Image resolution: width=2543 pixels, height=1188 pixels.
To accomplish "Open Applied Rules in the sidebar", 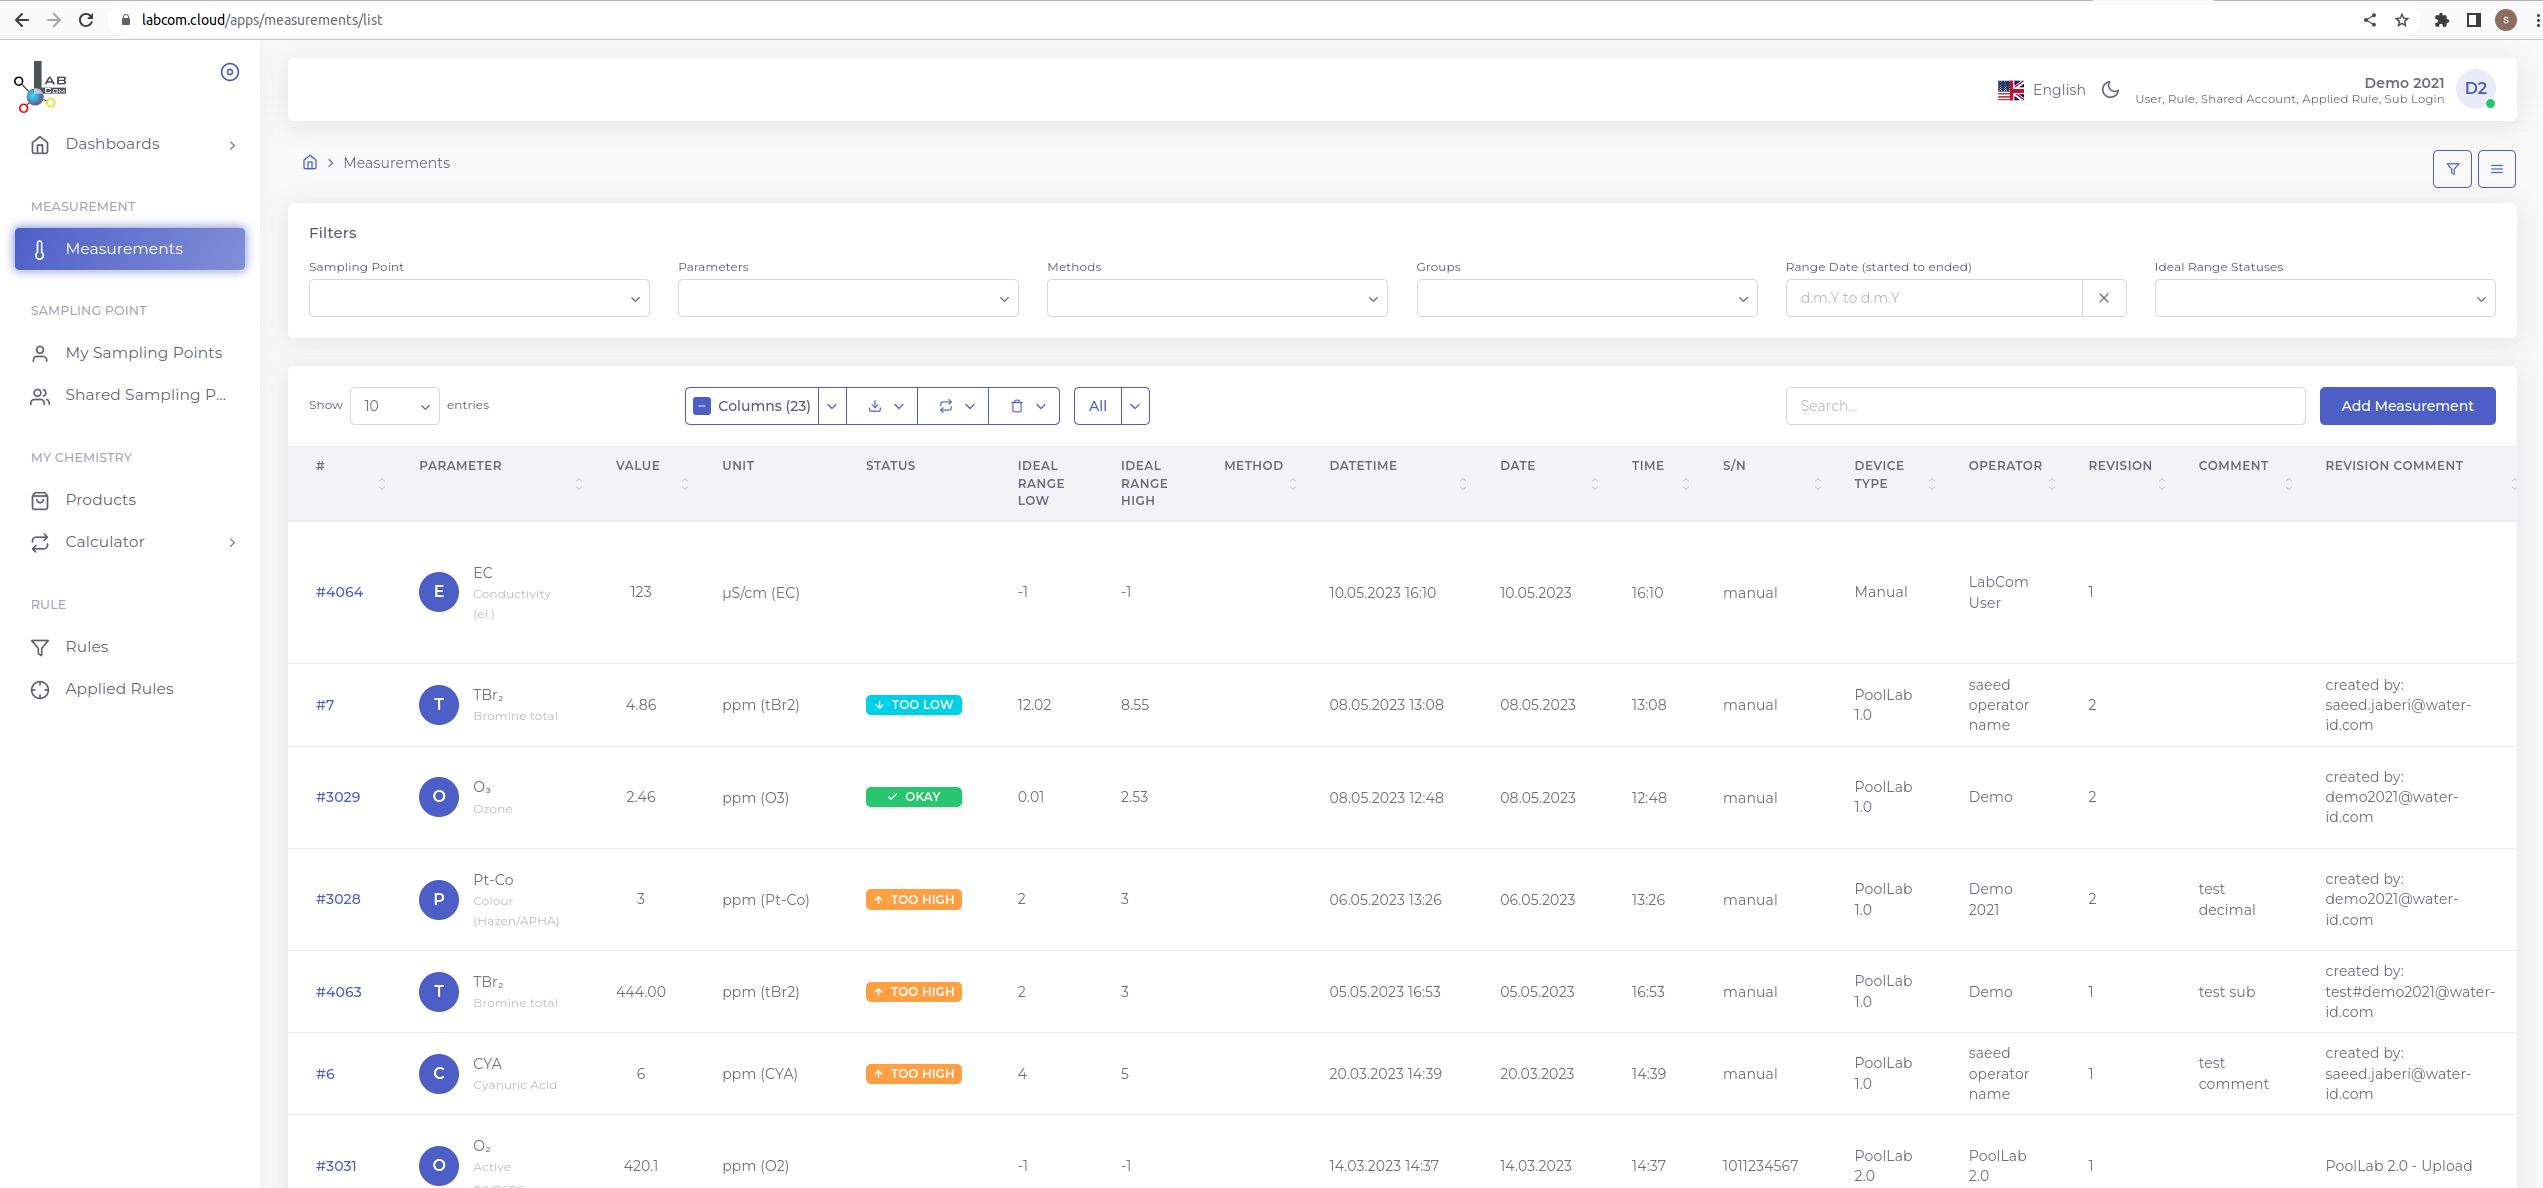I will tap(130, 689).
